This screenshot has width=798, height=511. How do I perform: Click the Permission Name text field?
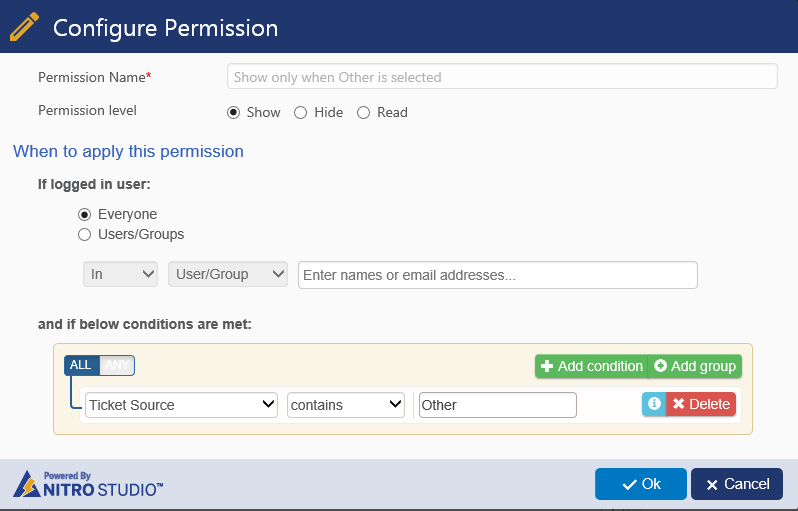point(502,77)
